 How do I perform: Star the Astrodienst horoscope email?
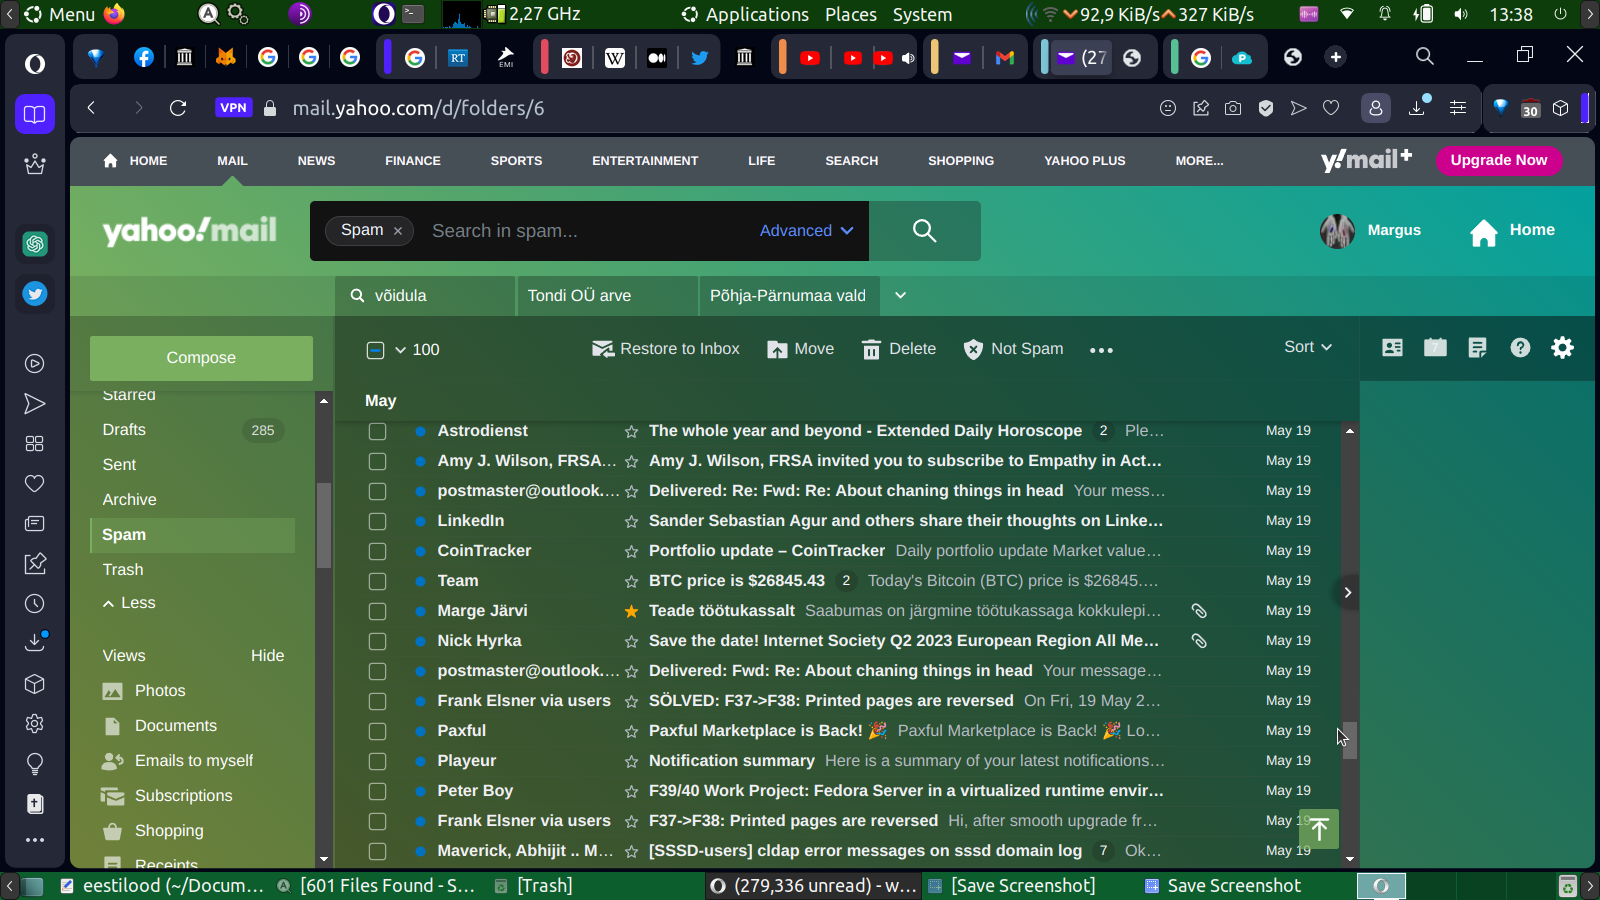click(x=631, y=431)
